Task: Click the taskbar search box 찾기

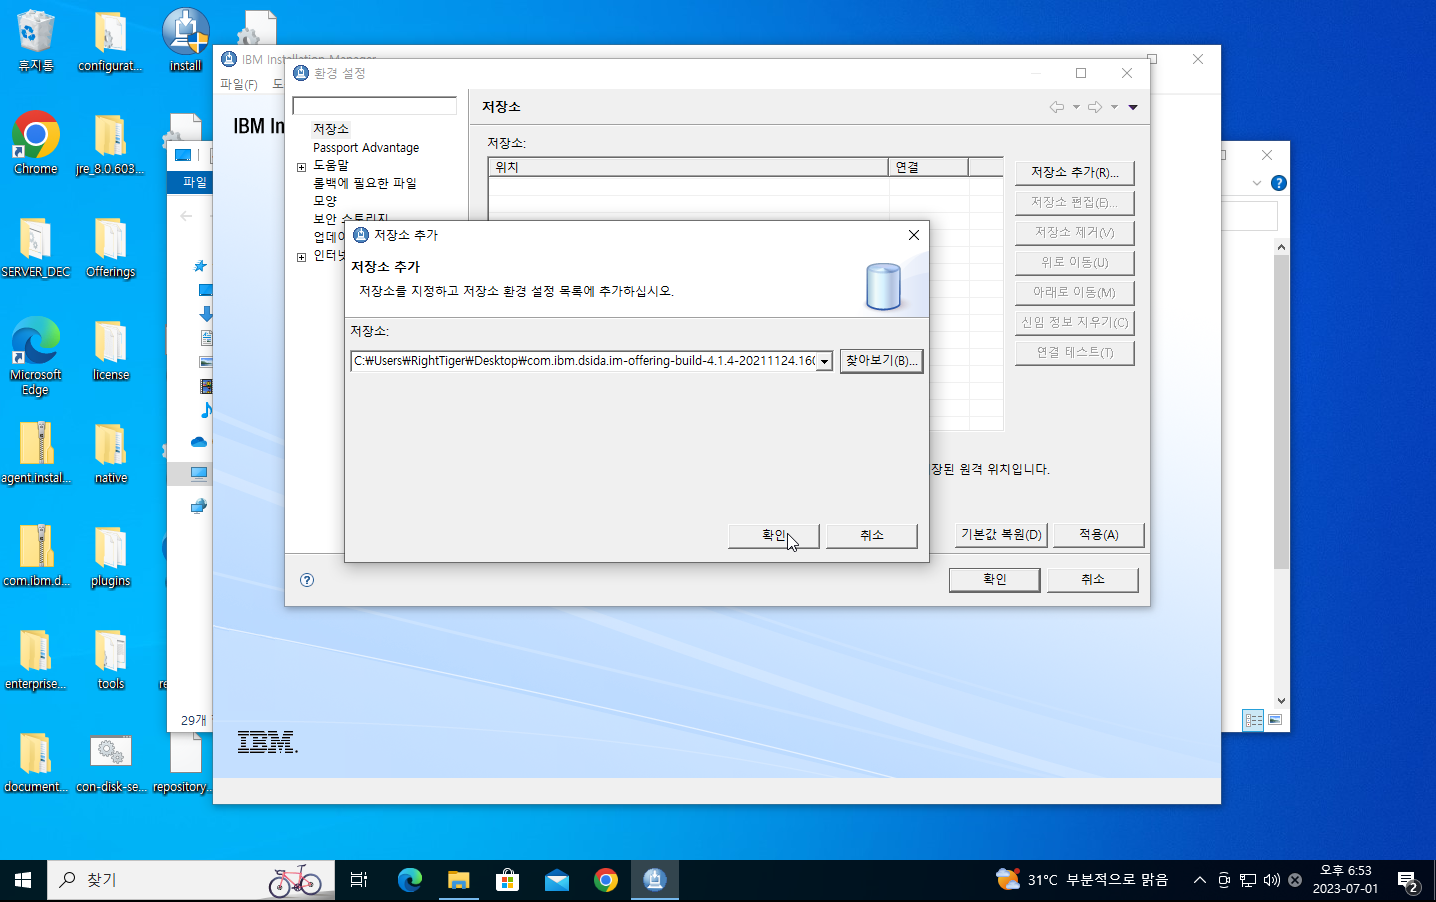Action: click(190, 880)
